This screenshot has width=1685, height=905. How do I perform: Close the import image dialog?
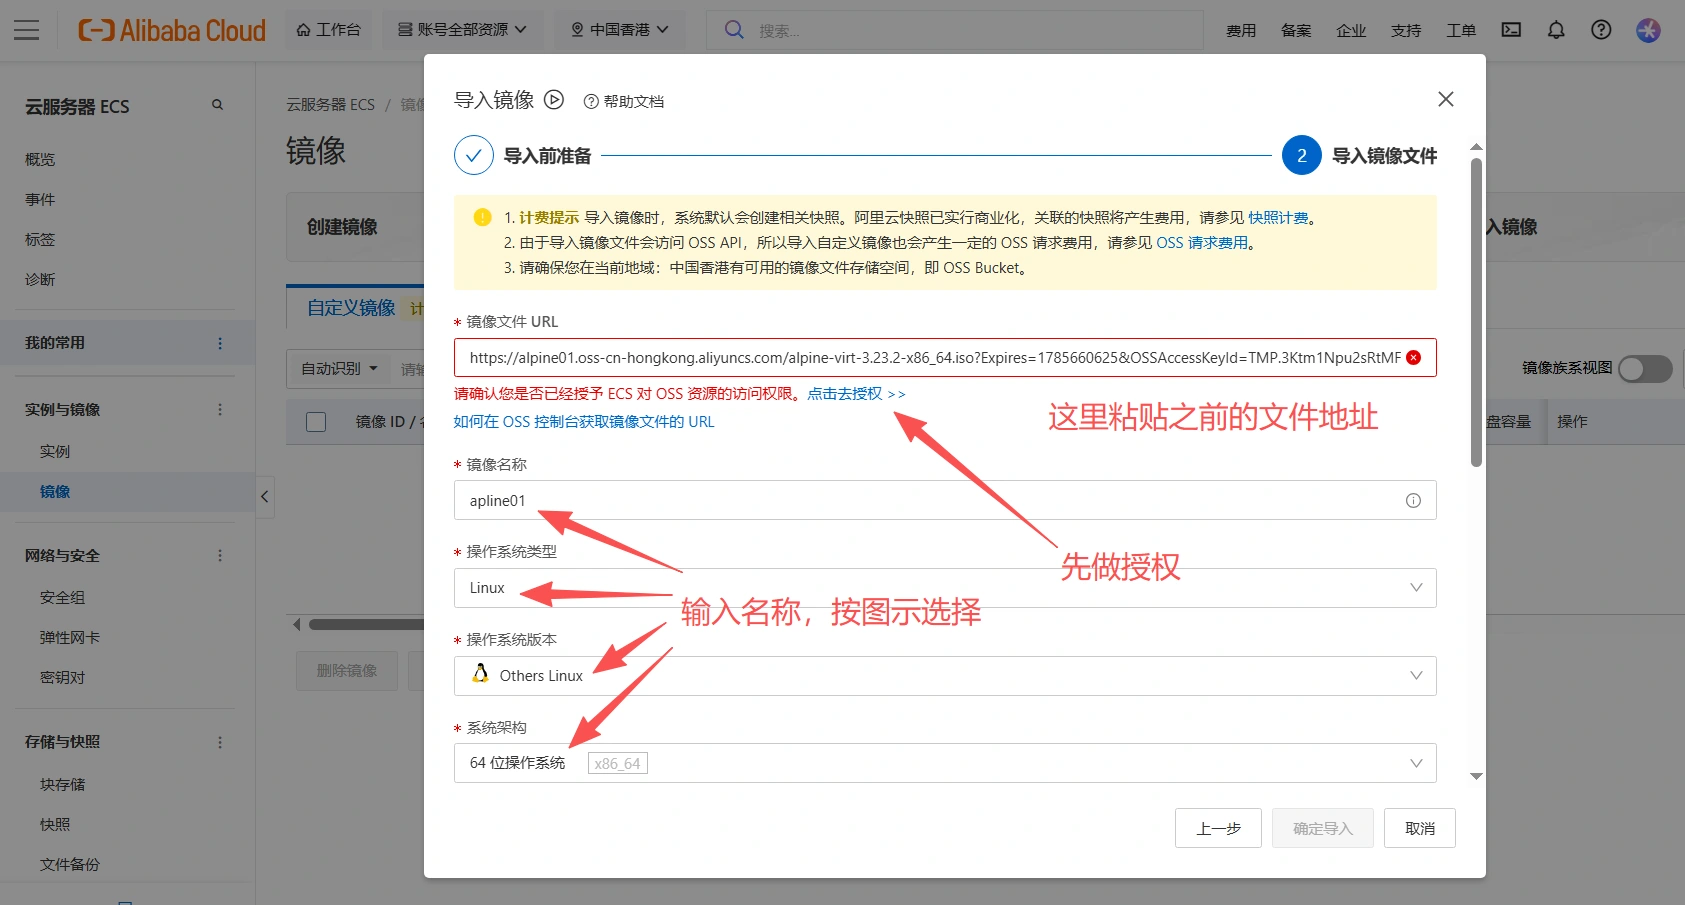(1445, 99)
